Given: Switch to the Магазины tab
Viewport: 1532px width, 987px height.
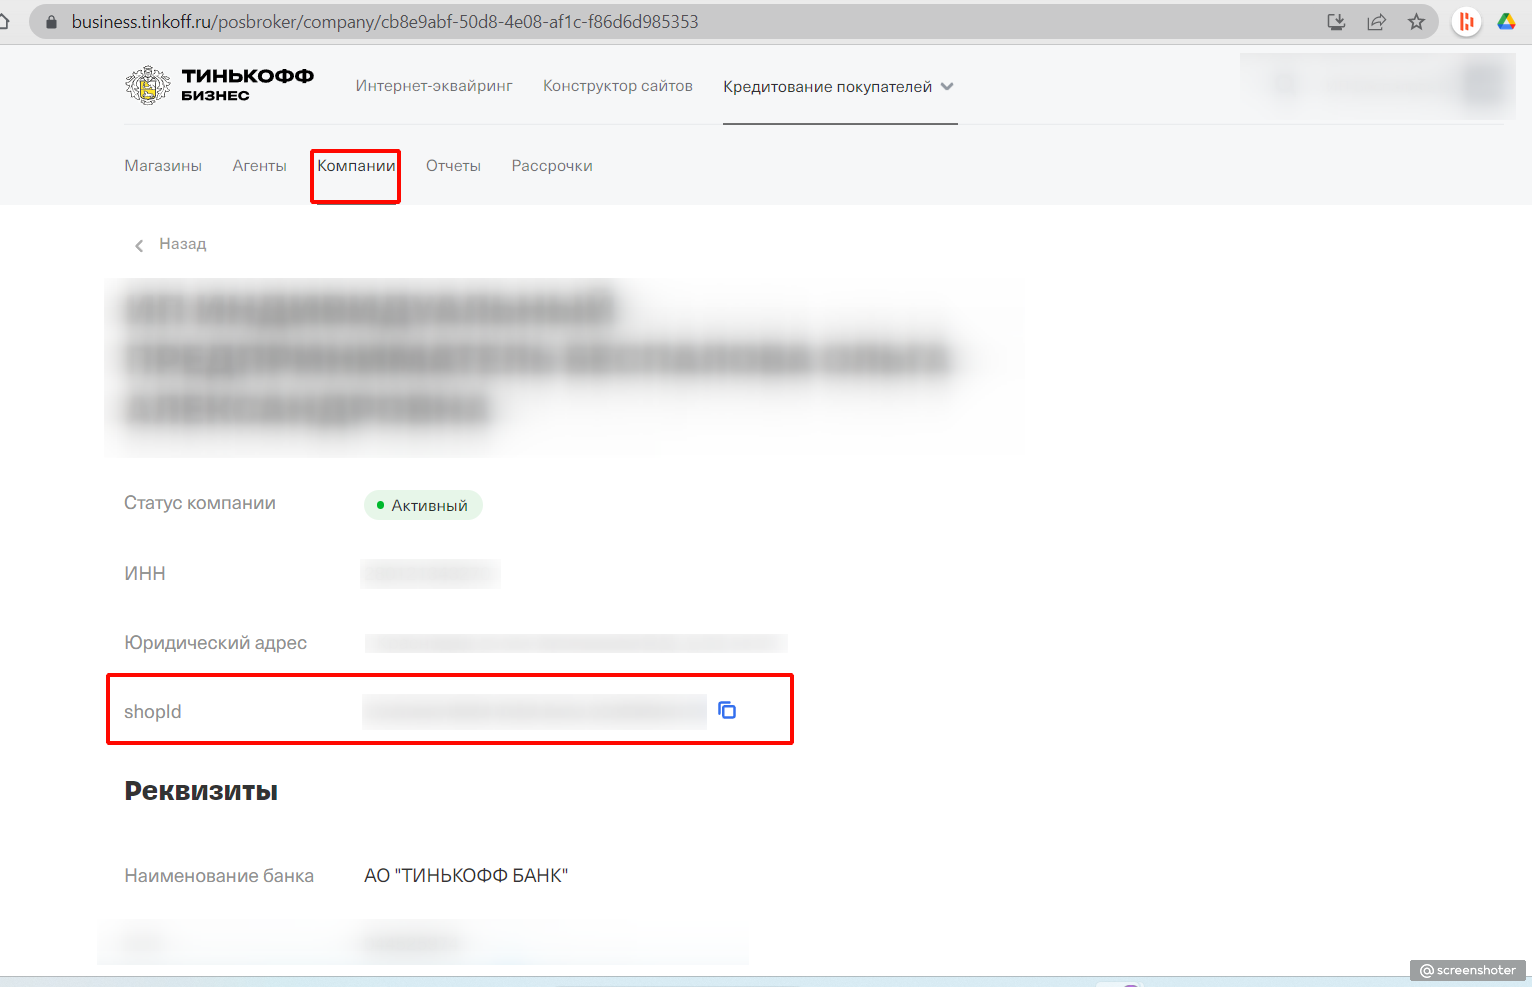Looking at the screenshot, I should (x=163, y=166).
